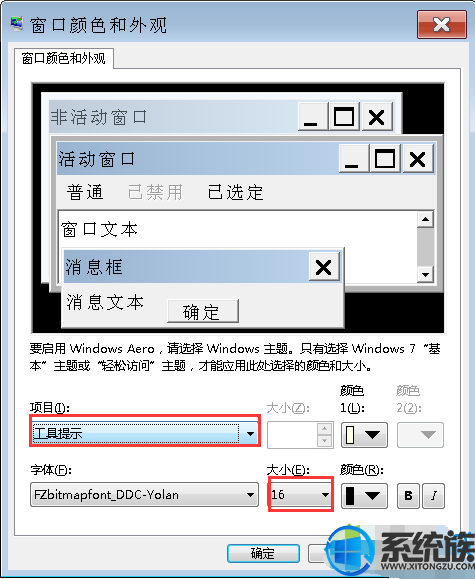The image size is (475, 579).
Task: Click the preview scrollbar up arrow
Action: (426, 219)
